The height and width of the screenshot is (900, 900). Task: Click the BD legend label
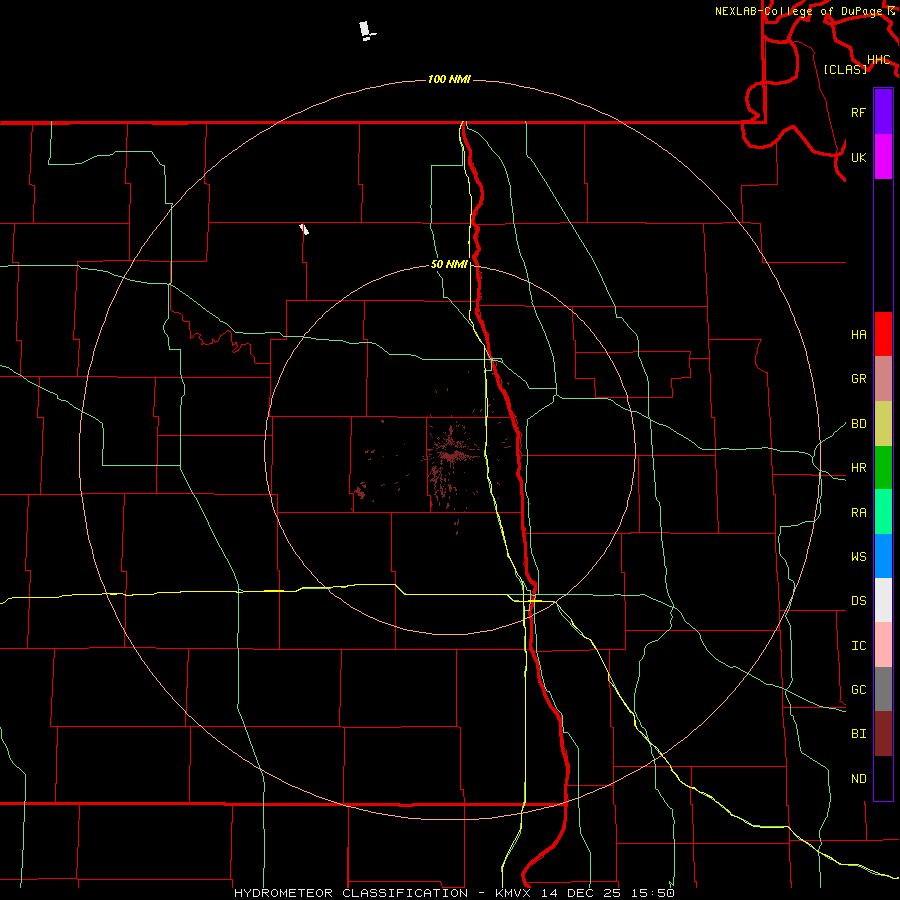click(858, 423)
